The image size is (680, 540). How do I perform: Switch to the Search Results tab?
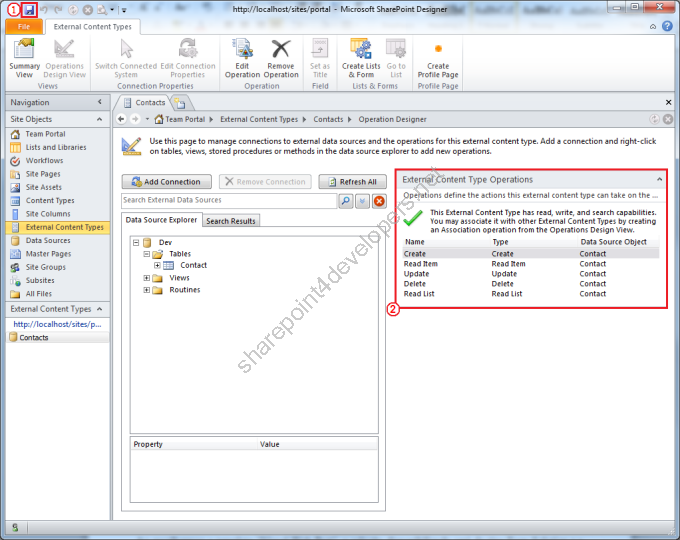[231, 221]
